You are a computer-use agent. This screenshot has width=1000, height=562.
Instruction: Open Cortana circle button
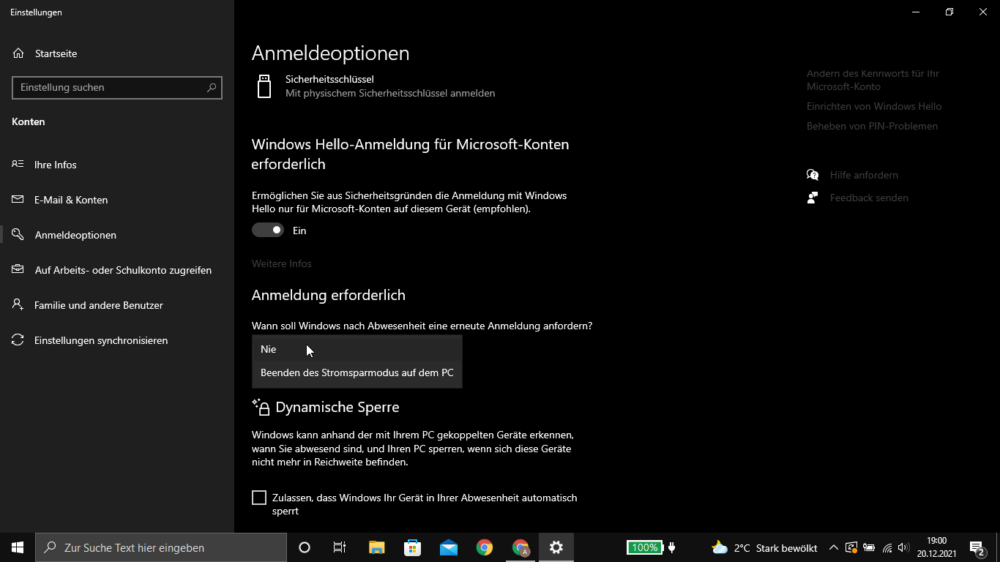click(304, 547)
